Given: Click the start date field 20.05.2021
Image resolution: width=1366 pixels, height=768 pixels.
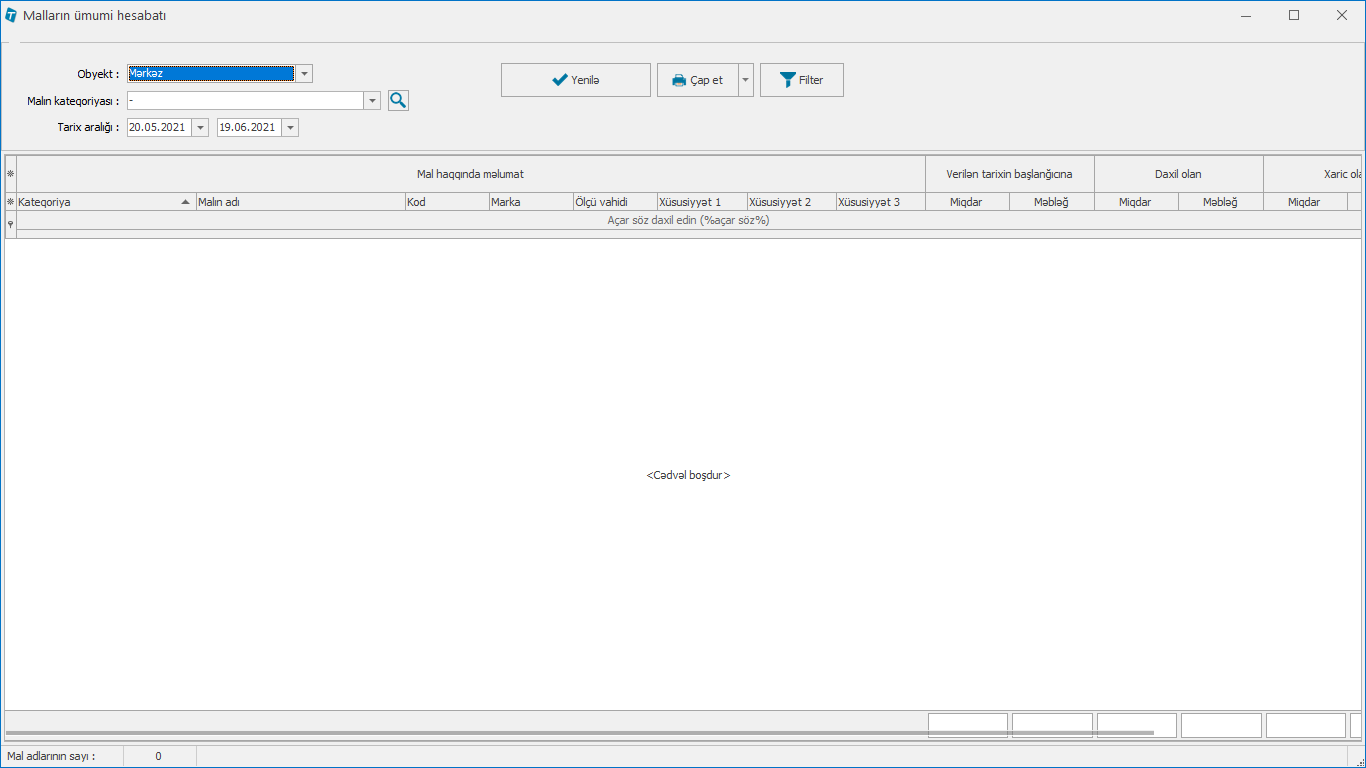Looking at the screenshot, I should pyautogui.click(x=158, y=127).
